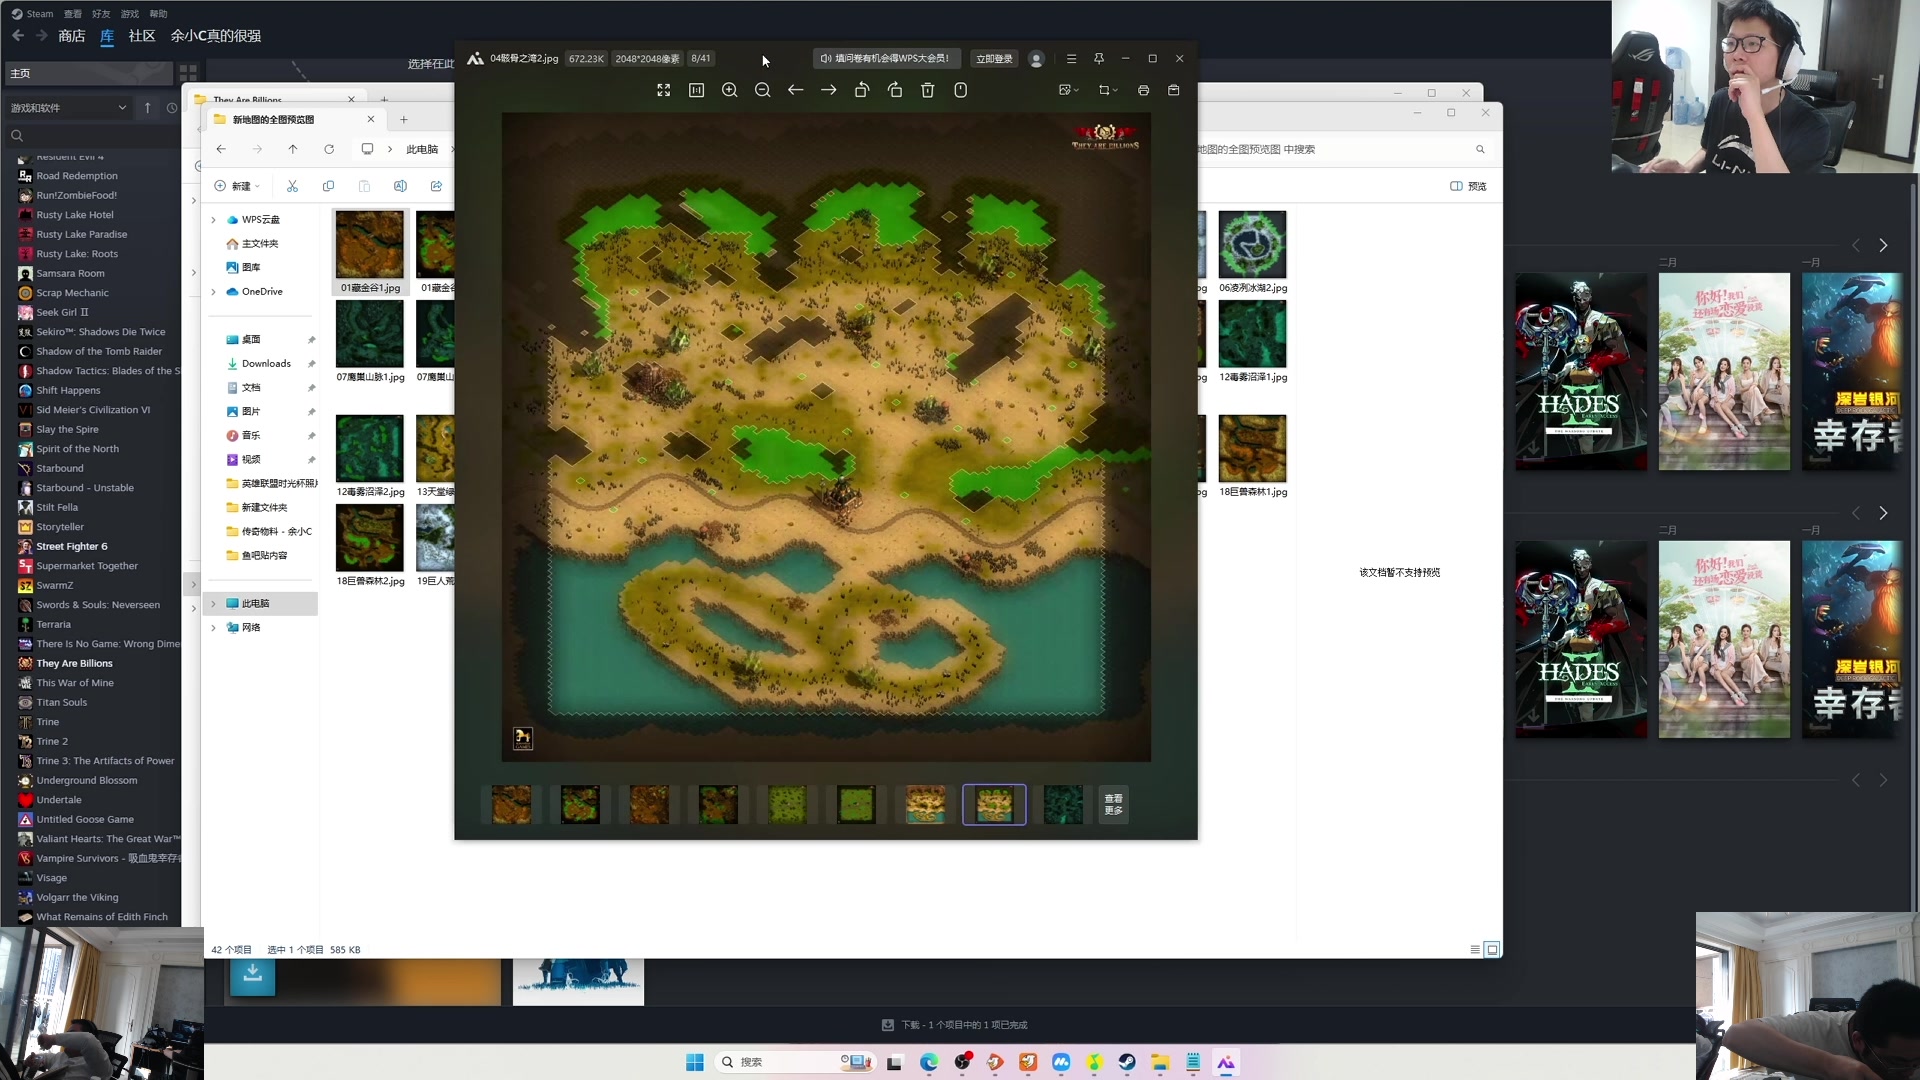Go to previous image in viewer

[x=796, y=90]
